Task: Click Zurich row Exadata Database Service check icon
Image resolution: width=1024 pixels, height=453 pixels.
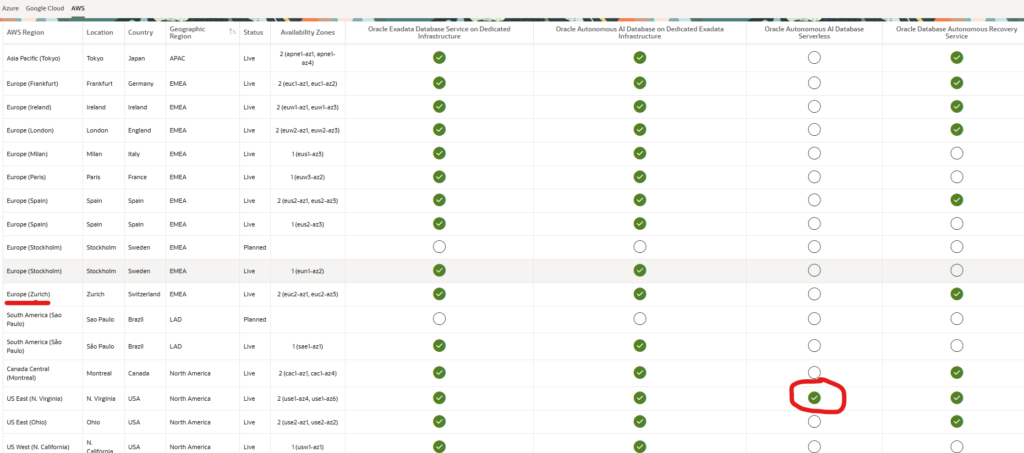Action: tap(439, 294)
